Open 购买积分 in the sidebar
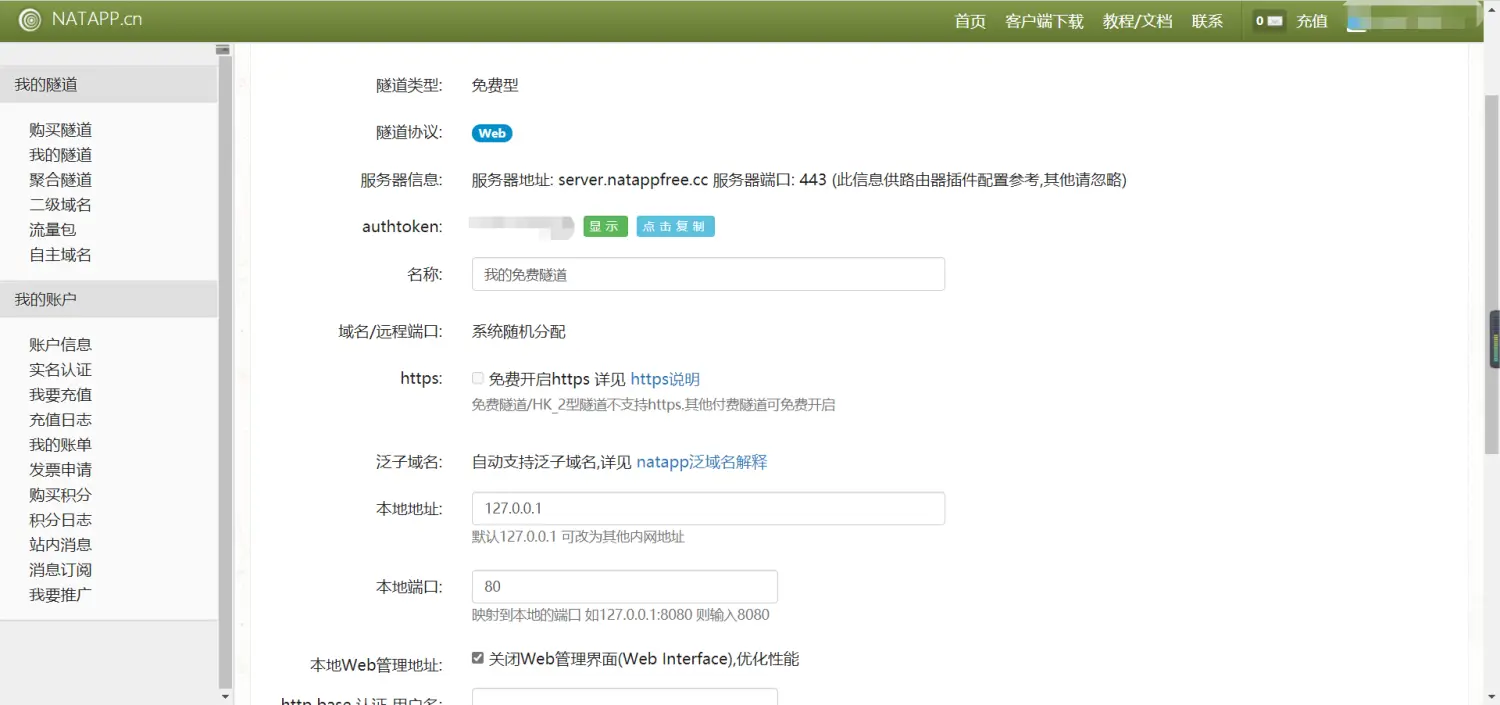Screen dimensions: 1500x705 click(61, 495)
